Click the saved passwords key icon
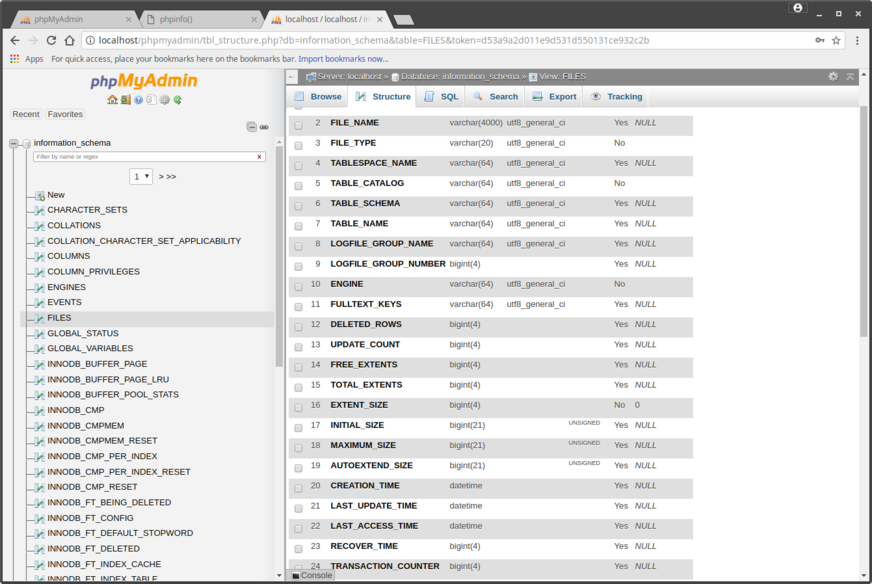Image resolution: width=872 pixels, height=584 pixels. (820, 40)
